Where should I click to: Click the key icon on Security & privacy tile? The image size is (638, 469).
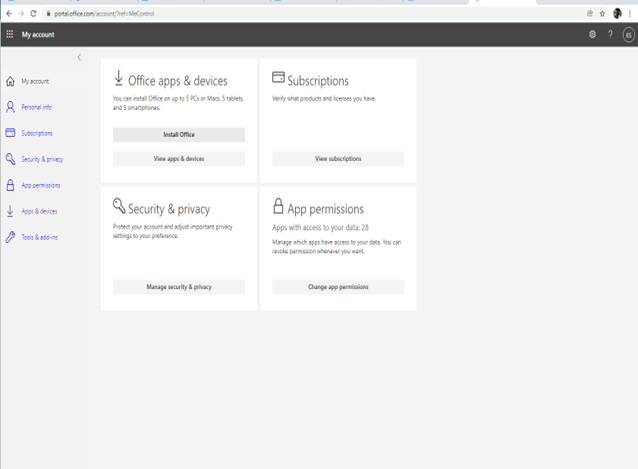[119, 206]
